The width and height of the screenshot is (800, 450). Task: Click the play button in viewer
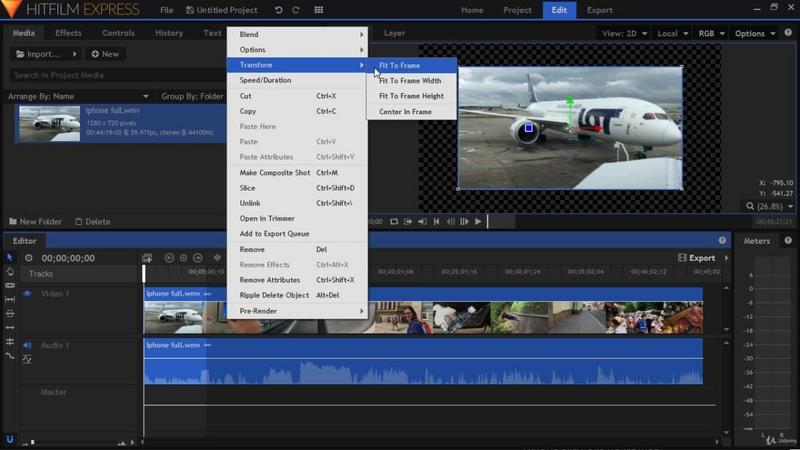[478, 221]
